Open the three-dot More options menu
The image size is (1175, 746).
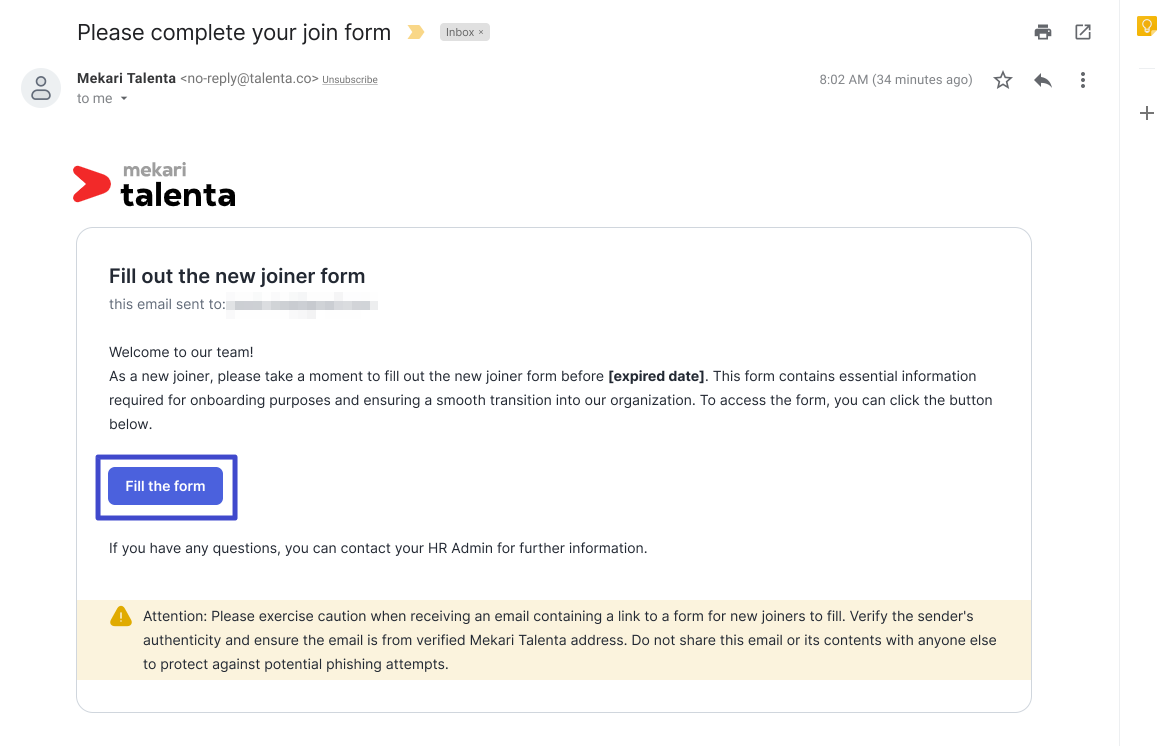[1083, 80]
